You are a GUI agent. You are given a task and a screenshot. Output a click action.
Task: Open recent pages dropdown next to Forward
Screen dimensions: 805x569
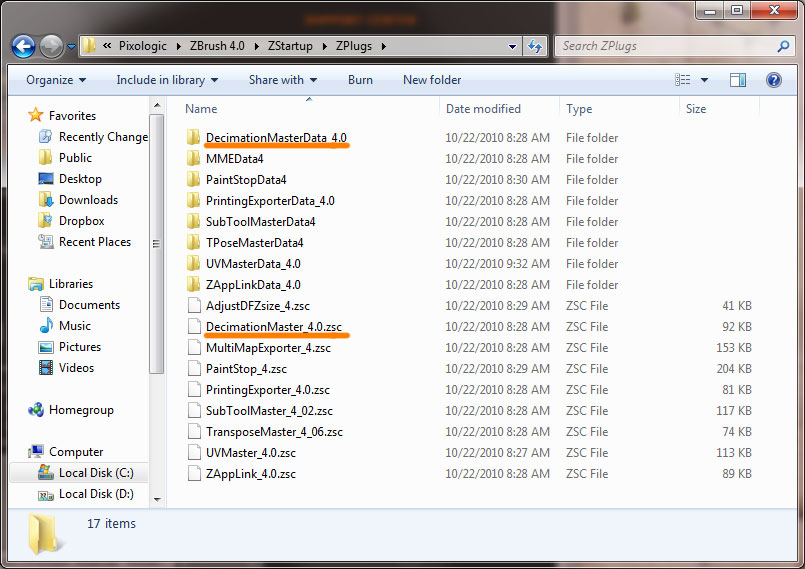tap(71, 47)
